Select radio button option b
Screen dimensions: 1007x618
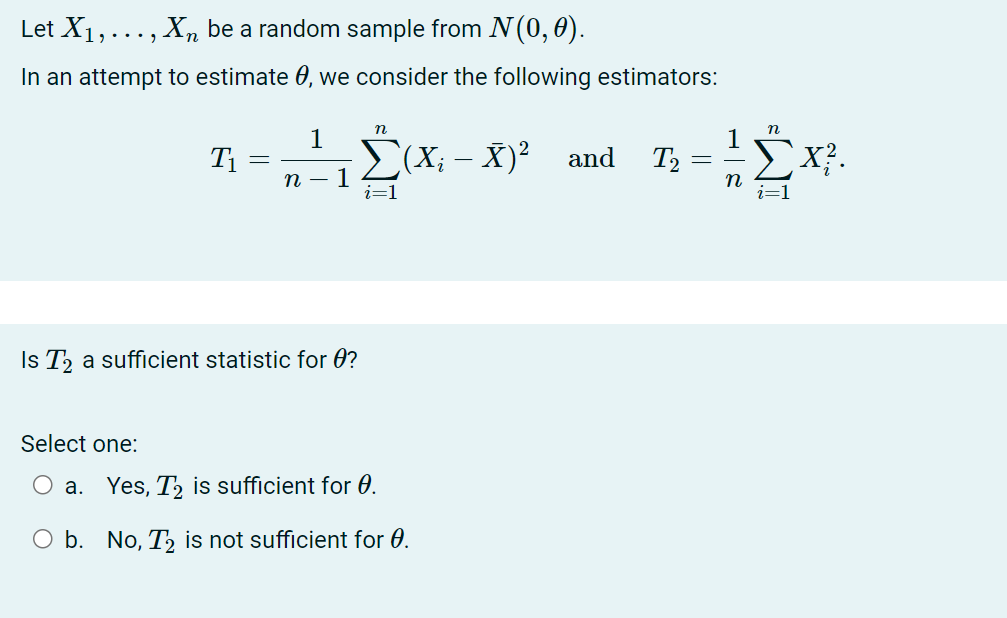point(40,539)
